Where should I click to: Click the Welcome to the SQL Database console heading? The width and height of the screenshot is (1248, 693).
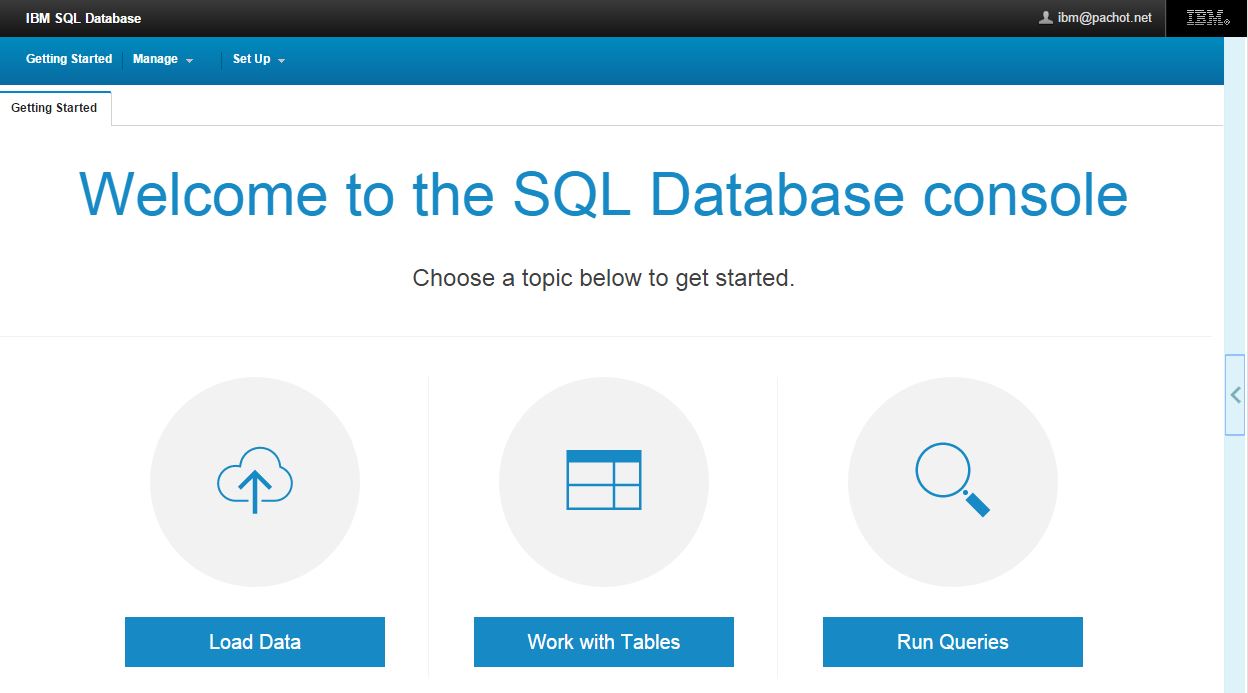[604, 194]
